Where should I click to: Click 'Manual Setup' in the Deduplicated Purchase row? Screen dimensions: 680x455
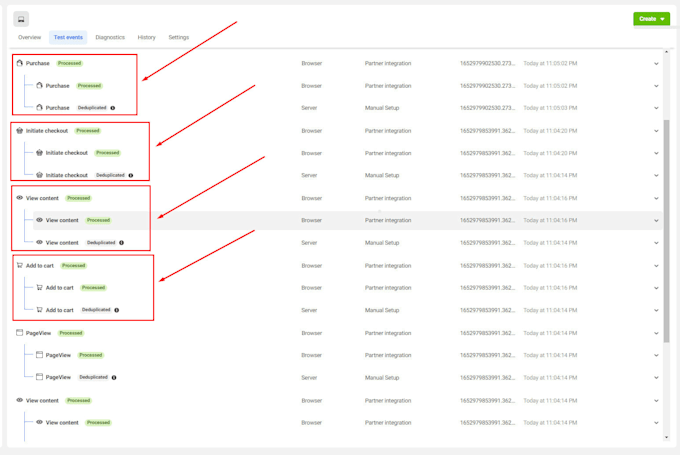(382, 108)
